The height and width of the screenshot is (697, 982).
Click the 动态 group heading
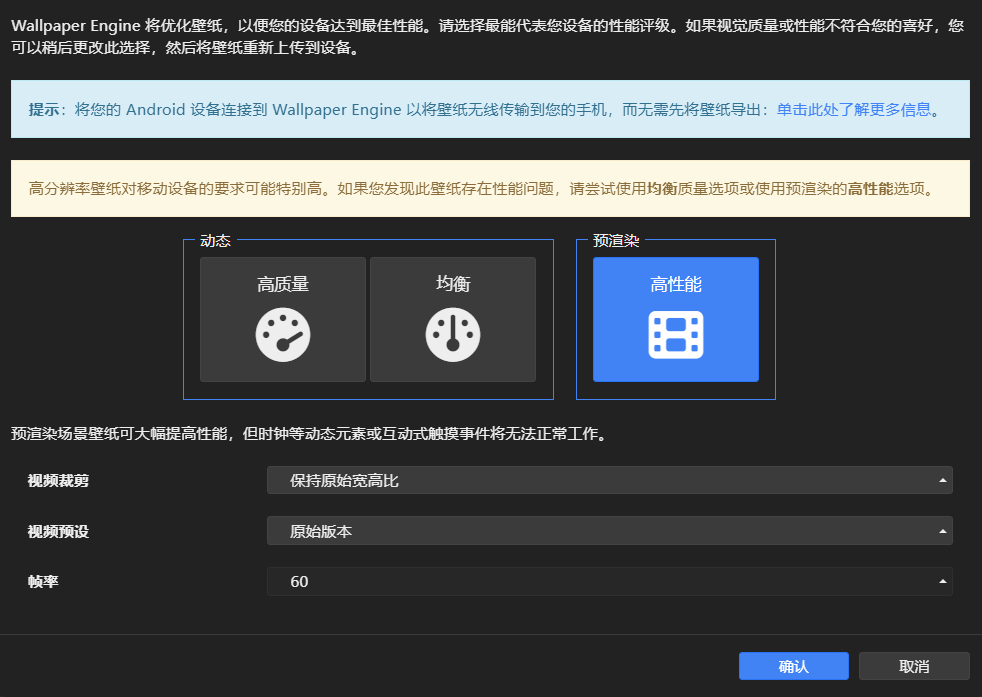pos(215,241)
